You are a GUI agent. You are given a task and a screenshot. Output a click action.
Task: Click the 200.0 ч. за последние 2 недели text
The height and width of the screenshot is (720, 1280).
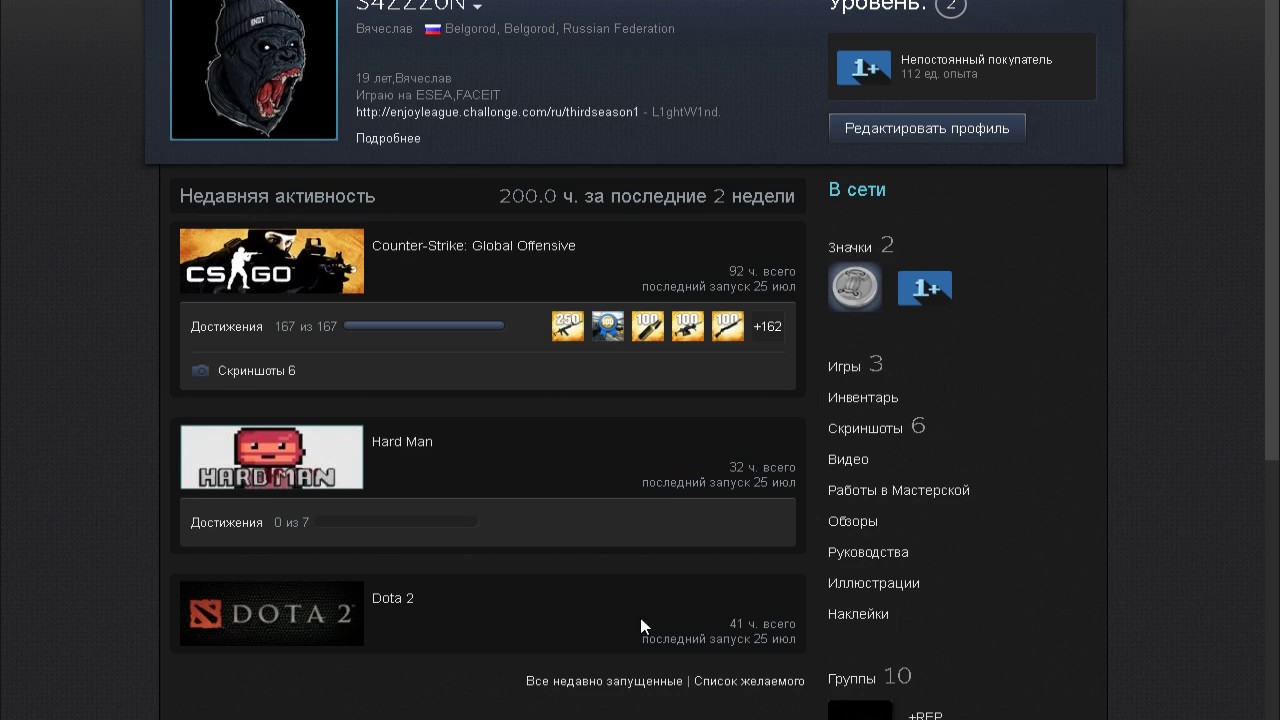click(647, 196)
